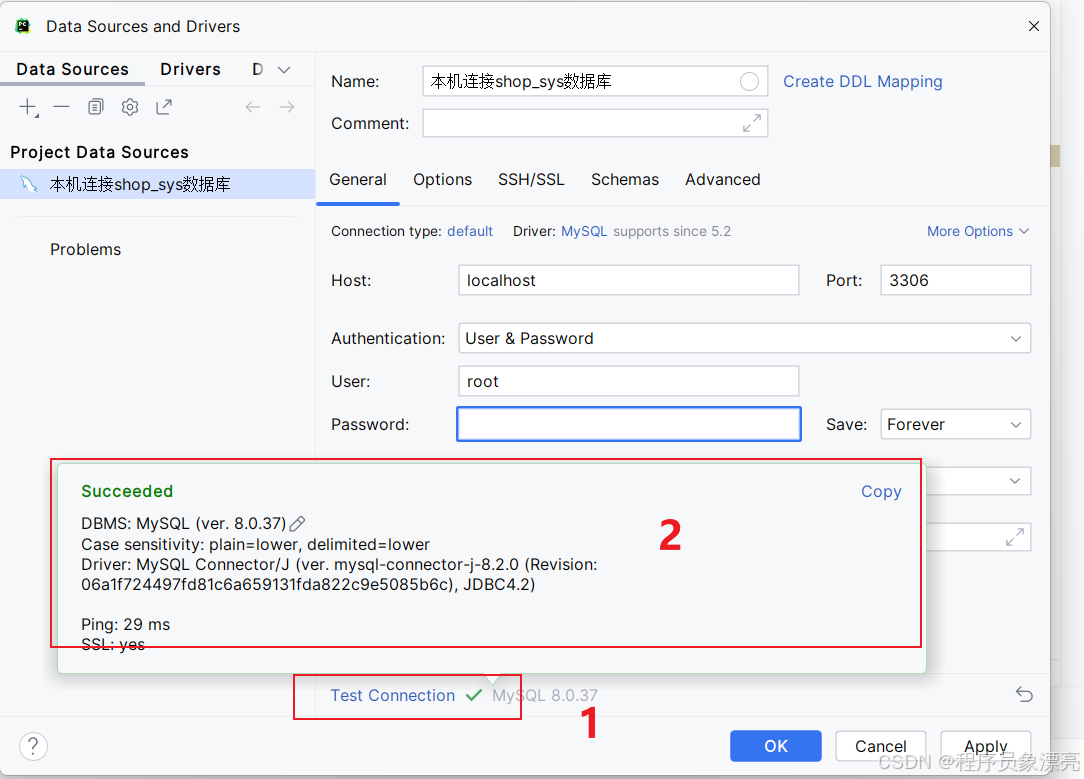Open the Authentication dropdown
The height and width of the screenshot is (779, 1084).
pyautogui.click(x=744, y=339)
